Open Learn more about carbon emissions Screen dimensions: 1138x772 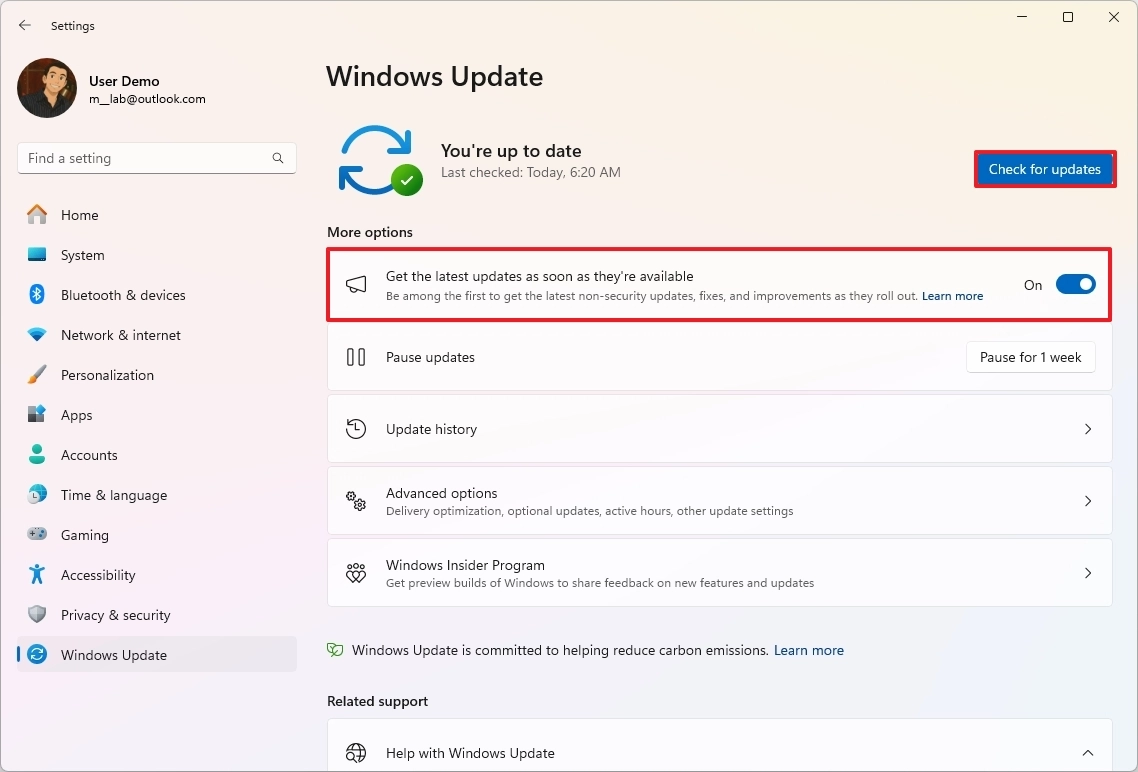tap(809, 650)
